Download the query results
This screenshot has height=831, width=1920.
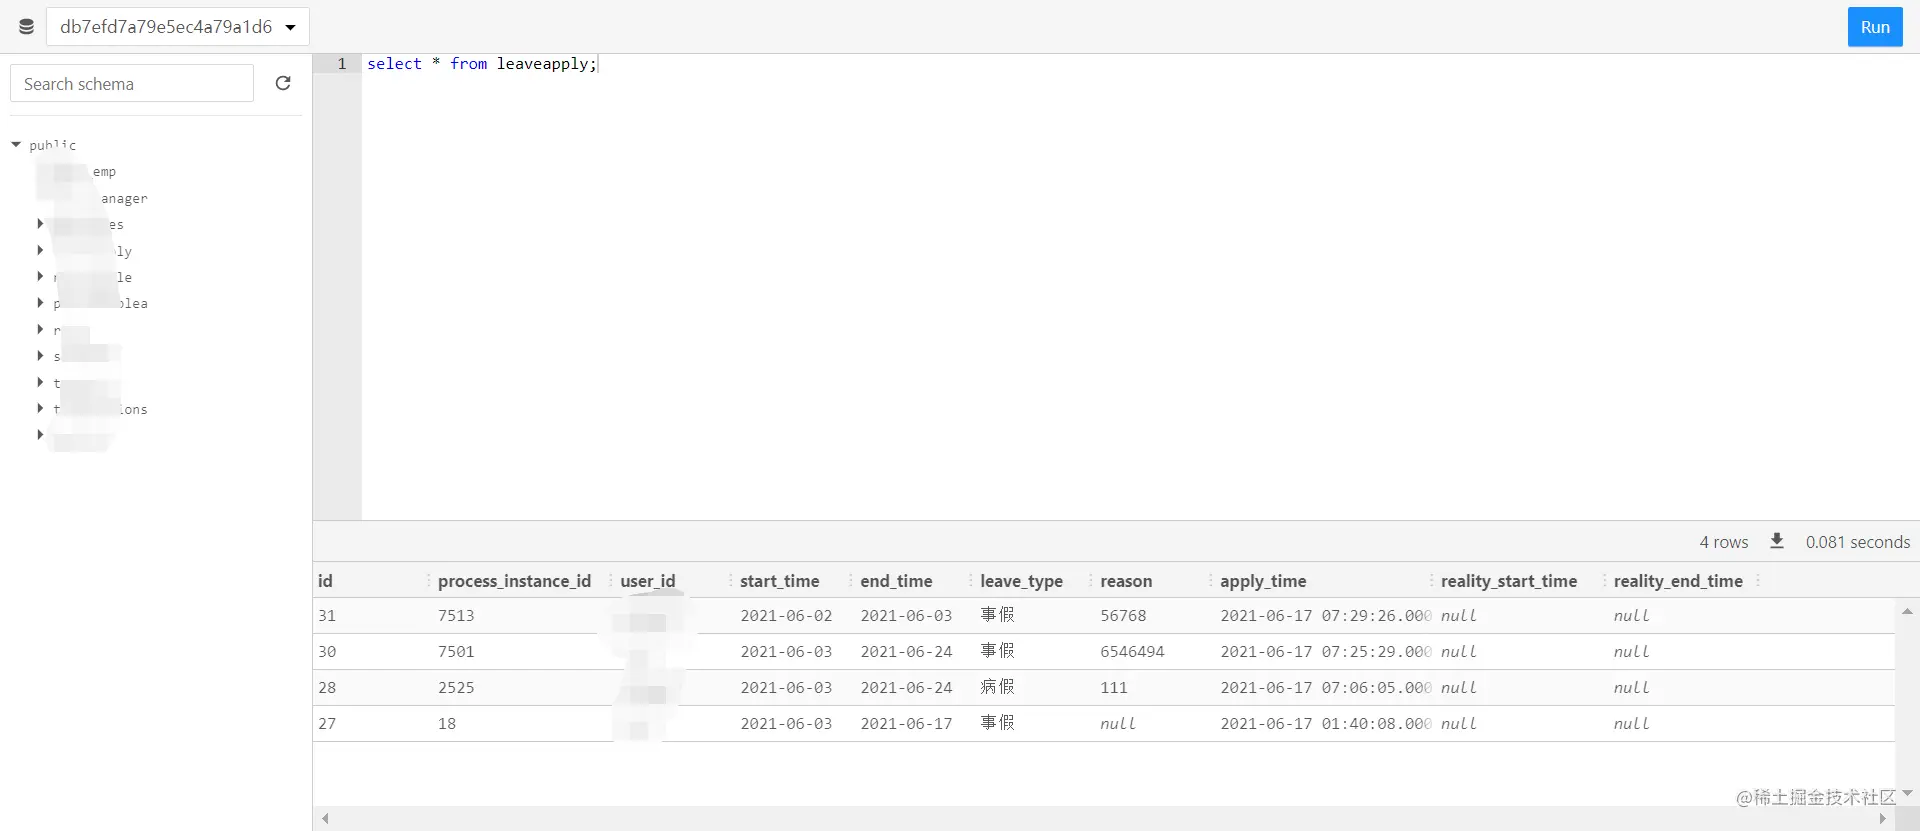(1777, 541)
